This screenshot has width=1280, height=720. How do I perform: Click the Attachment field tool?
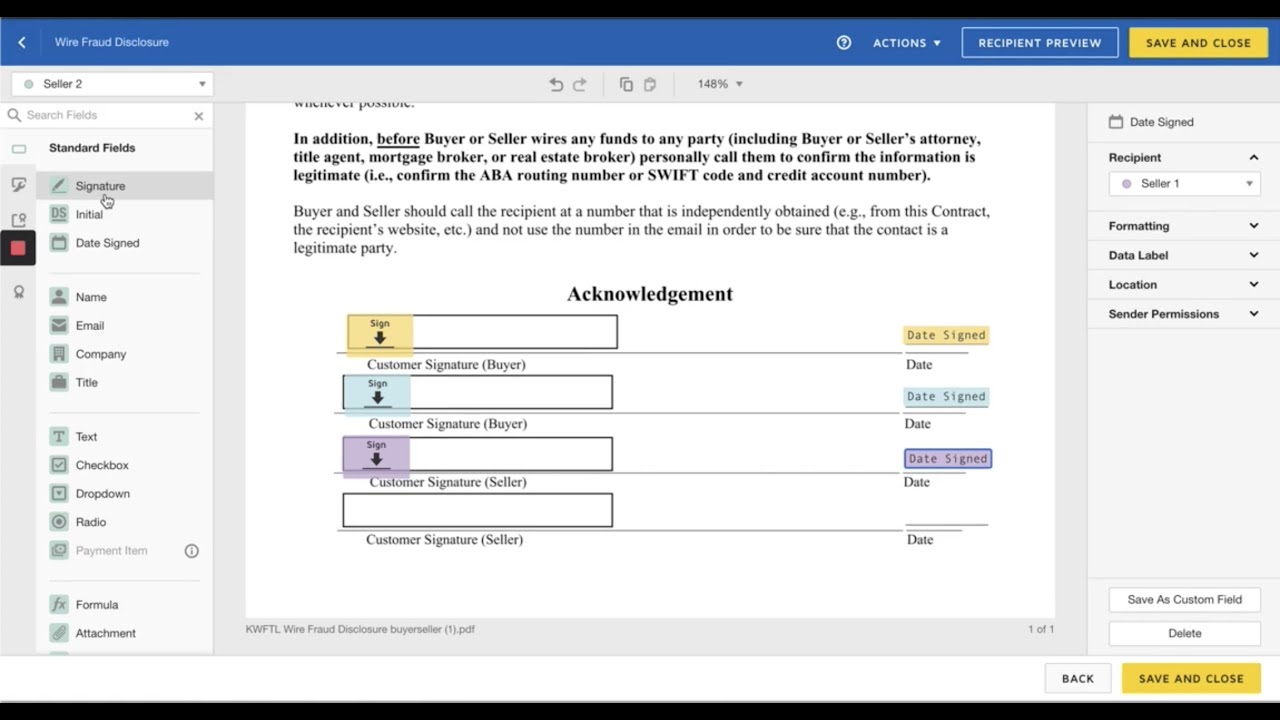(105, 632)
